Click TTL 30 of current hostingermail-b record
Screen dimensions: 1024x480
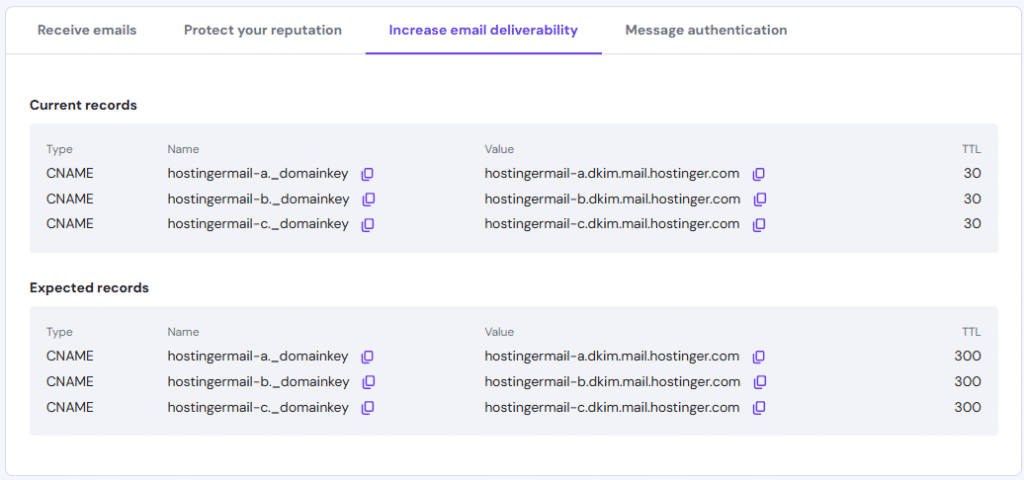[972, 199]
